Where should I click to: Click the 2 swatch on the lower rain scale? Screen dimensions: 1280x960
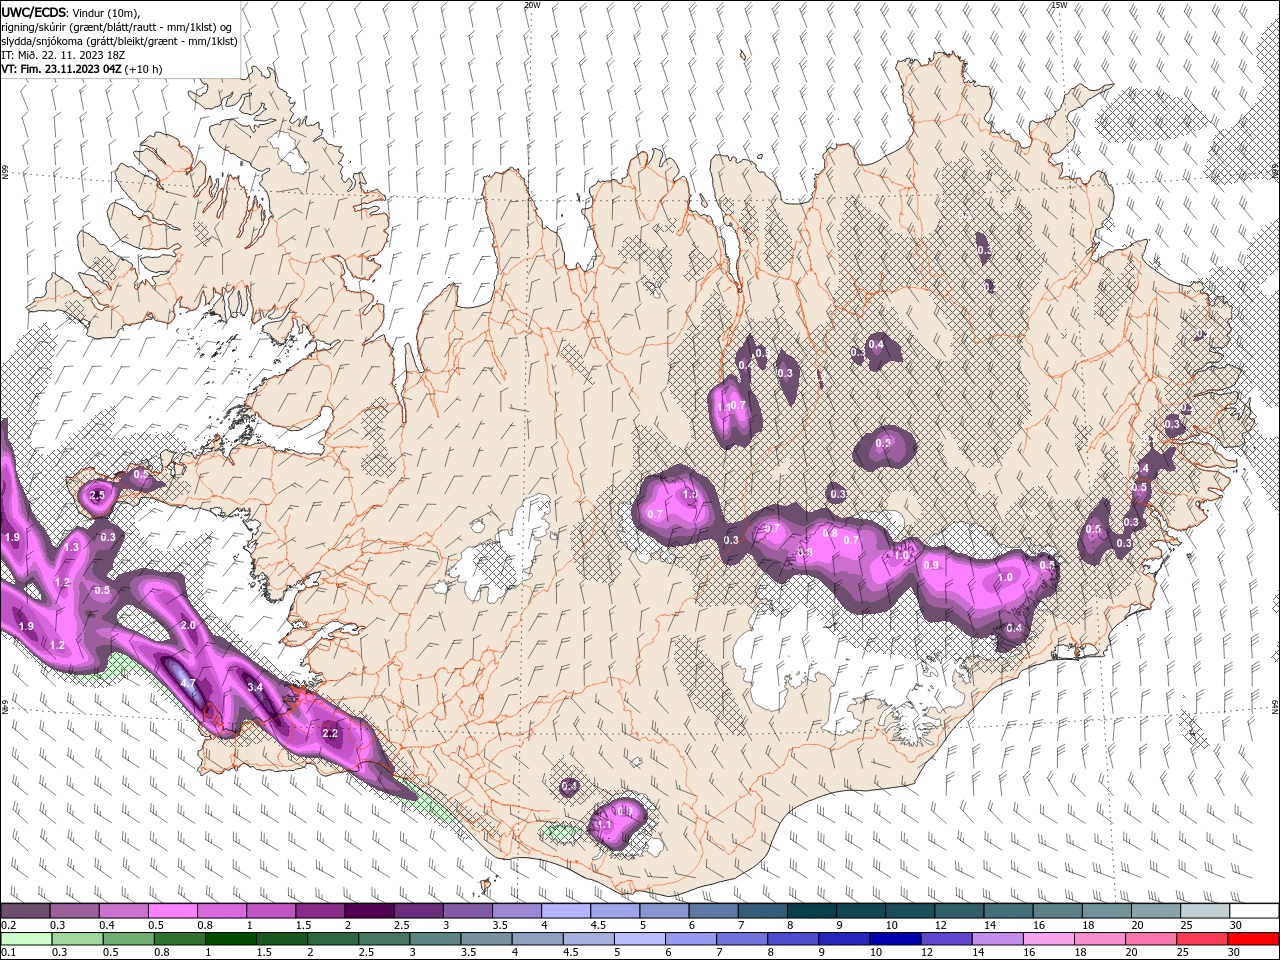(x=333, y=939)
